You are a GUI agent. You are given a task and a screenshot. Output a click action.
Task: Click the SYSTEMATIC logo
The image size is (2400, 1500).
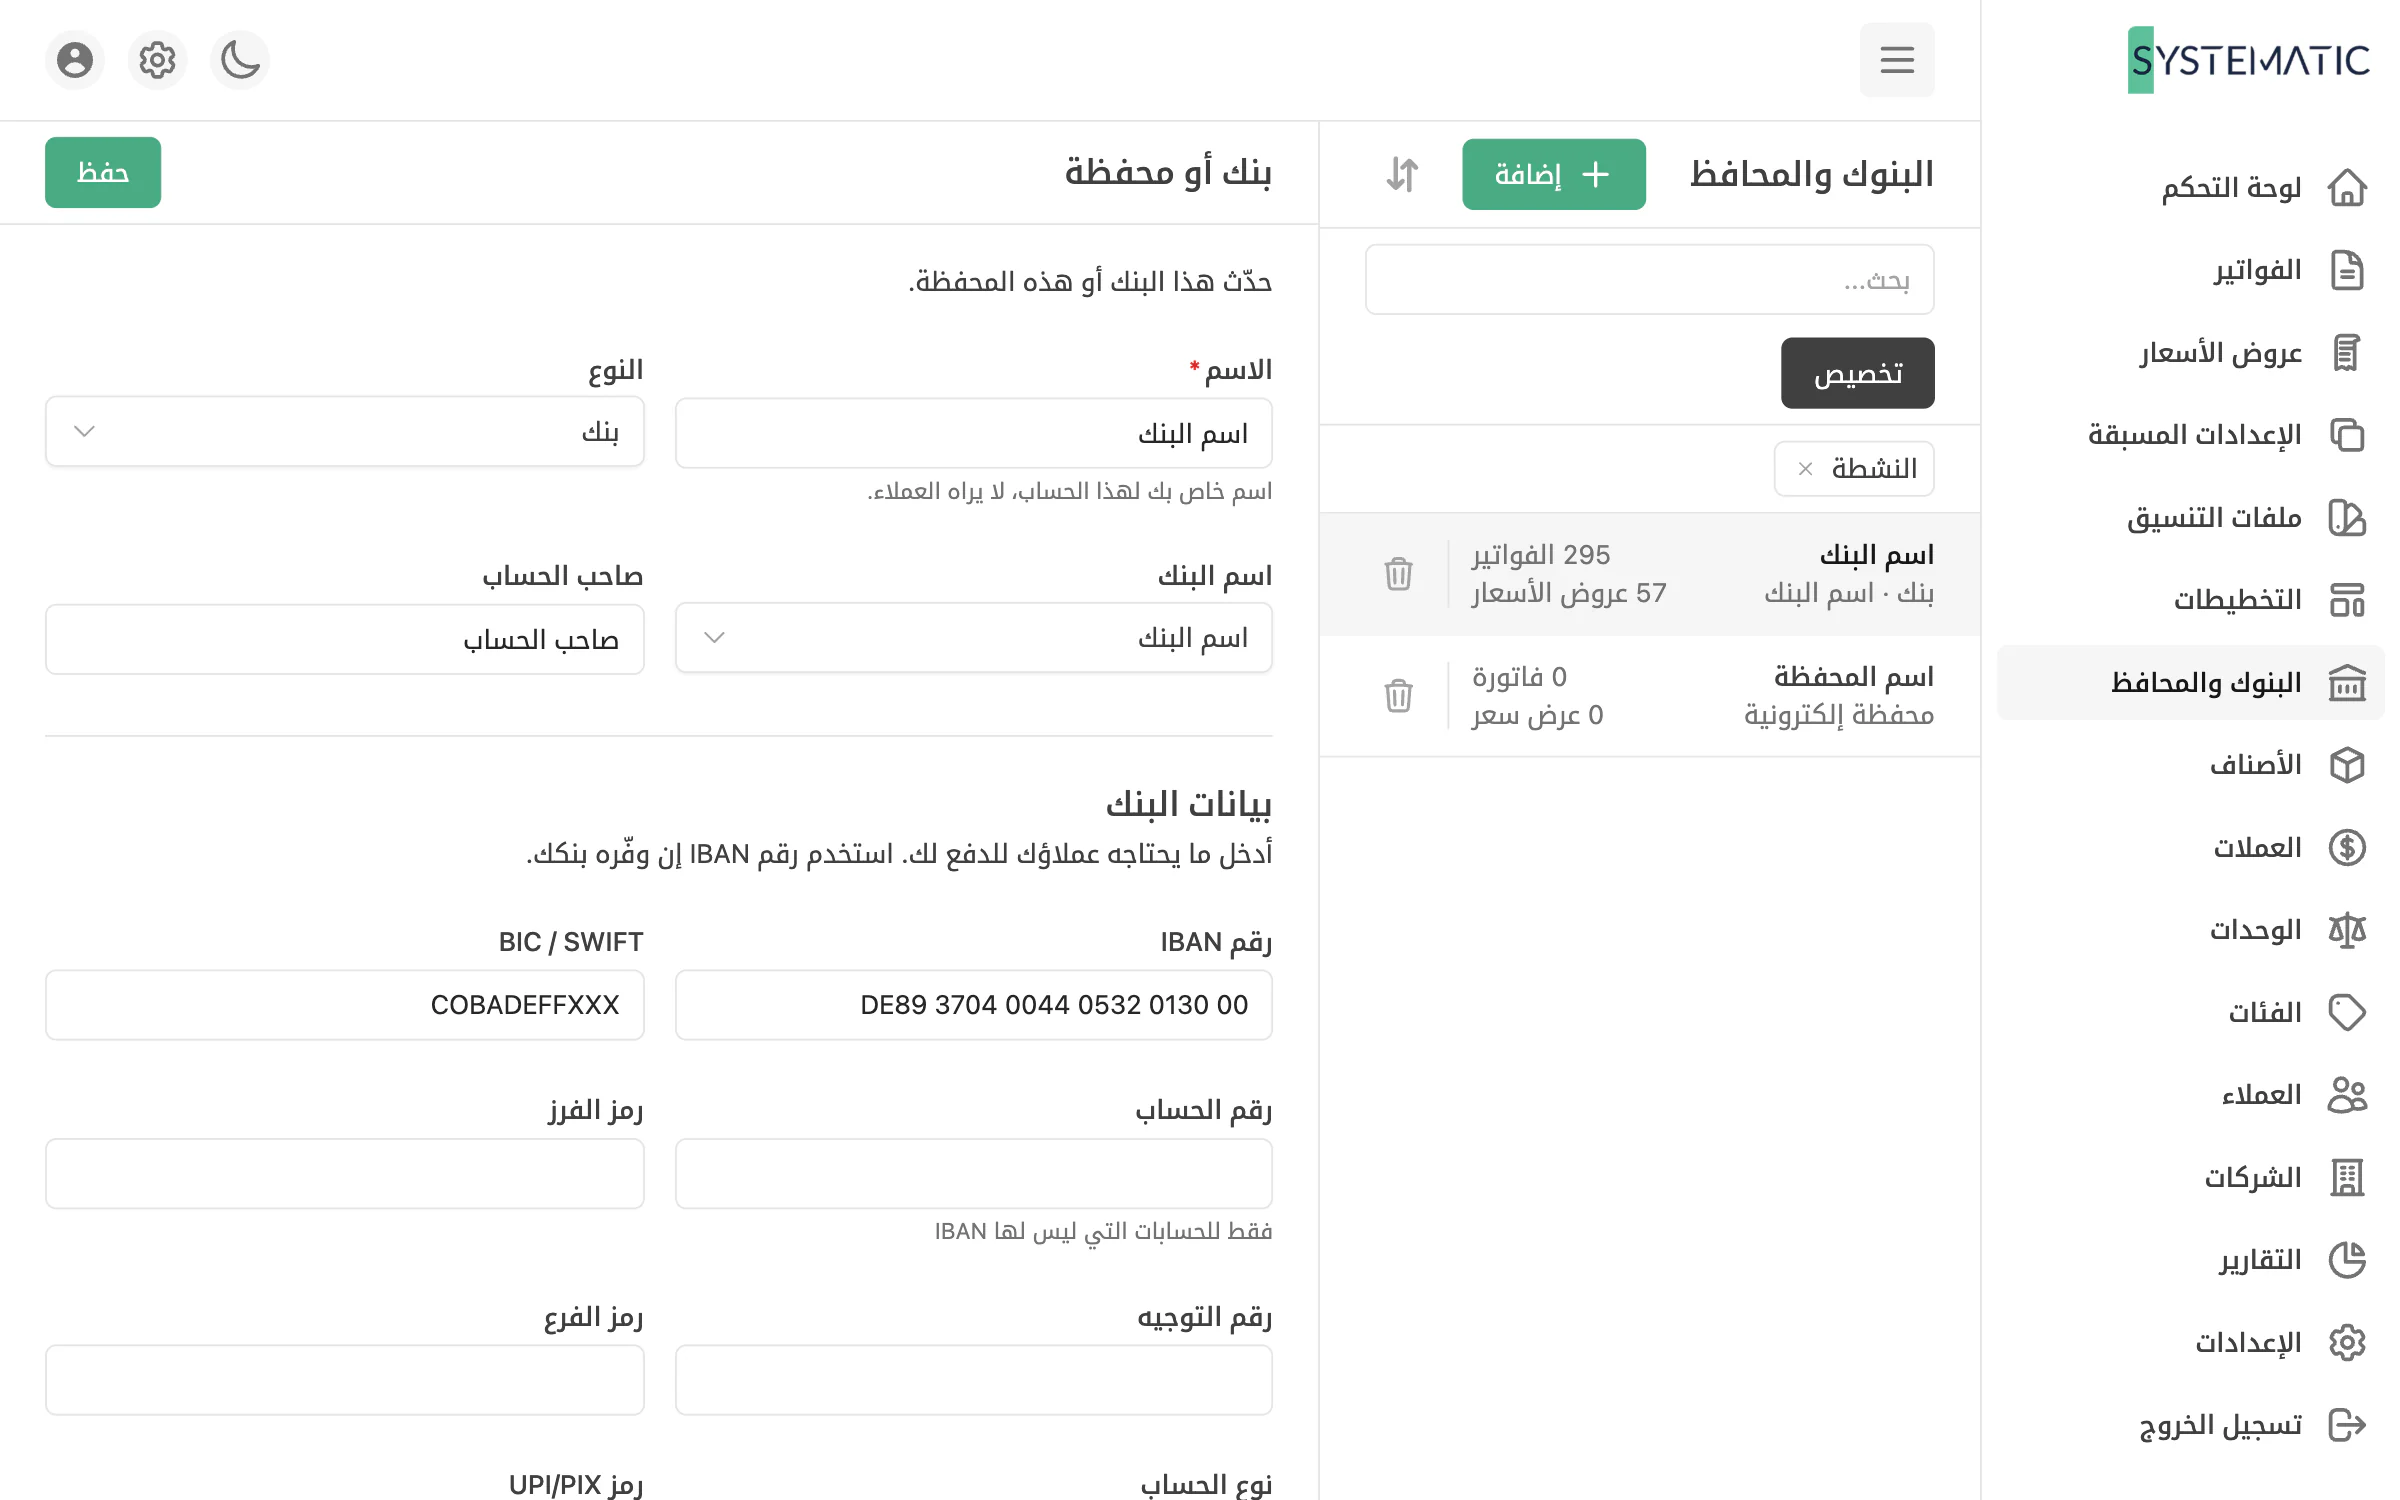(x=2248, y=60)
